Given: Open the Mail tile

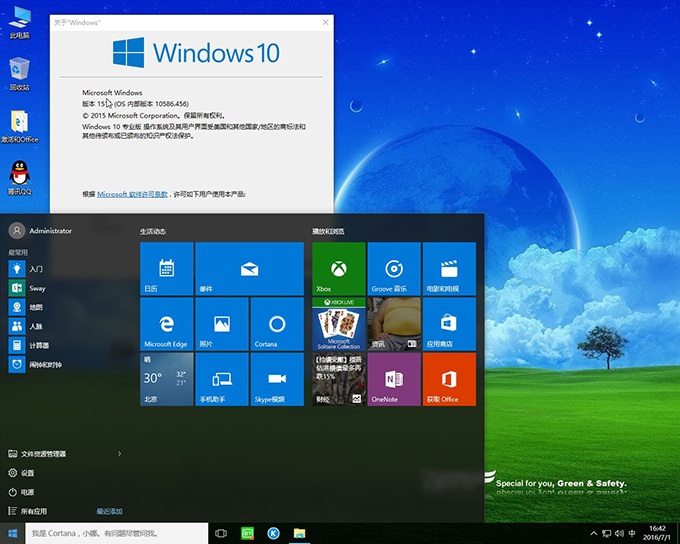Looking at the screenshot, I should click(x=249, y=268).
